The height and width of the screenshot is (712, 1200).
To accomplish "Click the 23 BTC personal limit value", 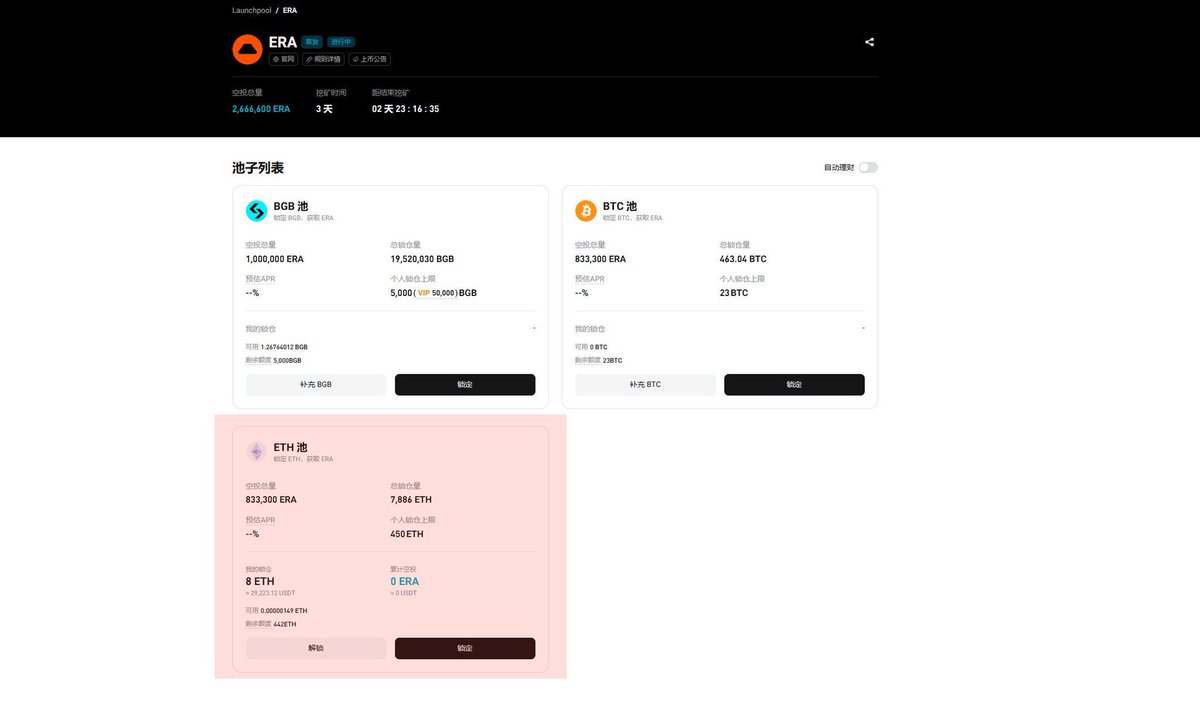I will [734, 293].
